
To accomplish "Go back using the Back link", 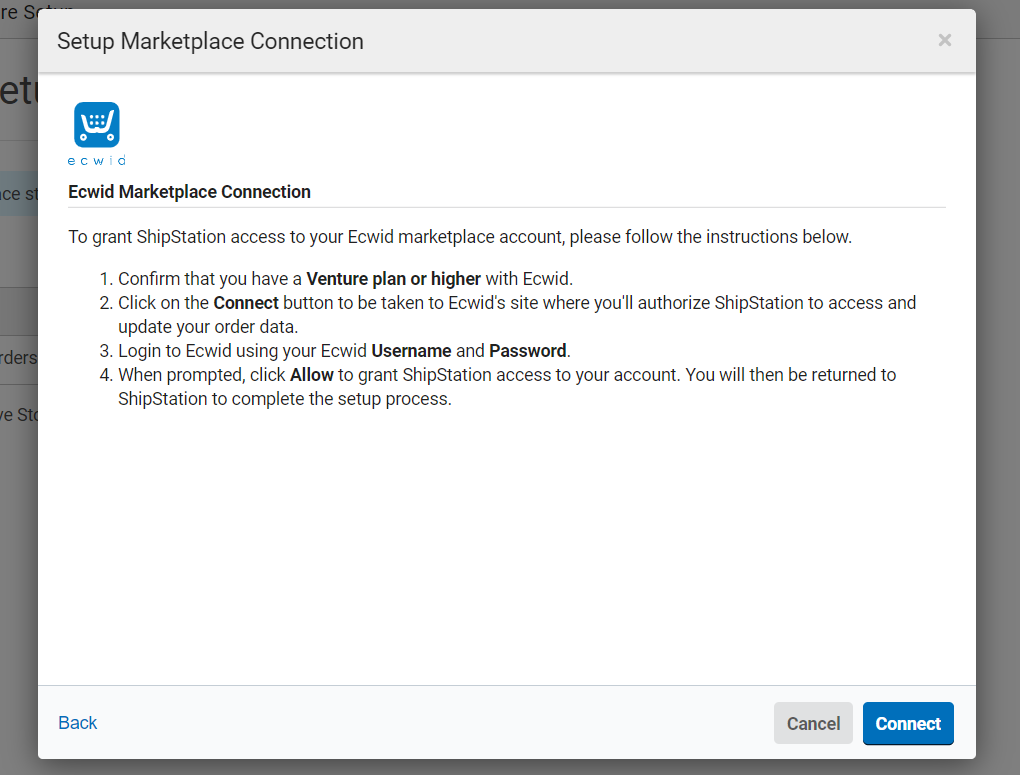I will point(78,723).
